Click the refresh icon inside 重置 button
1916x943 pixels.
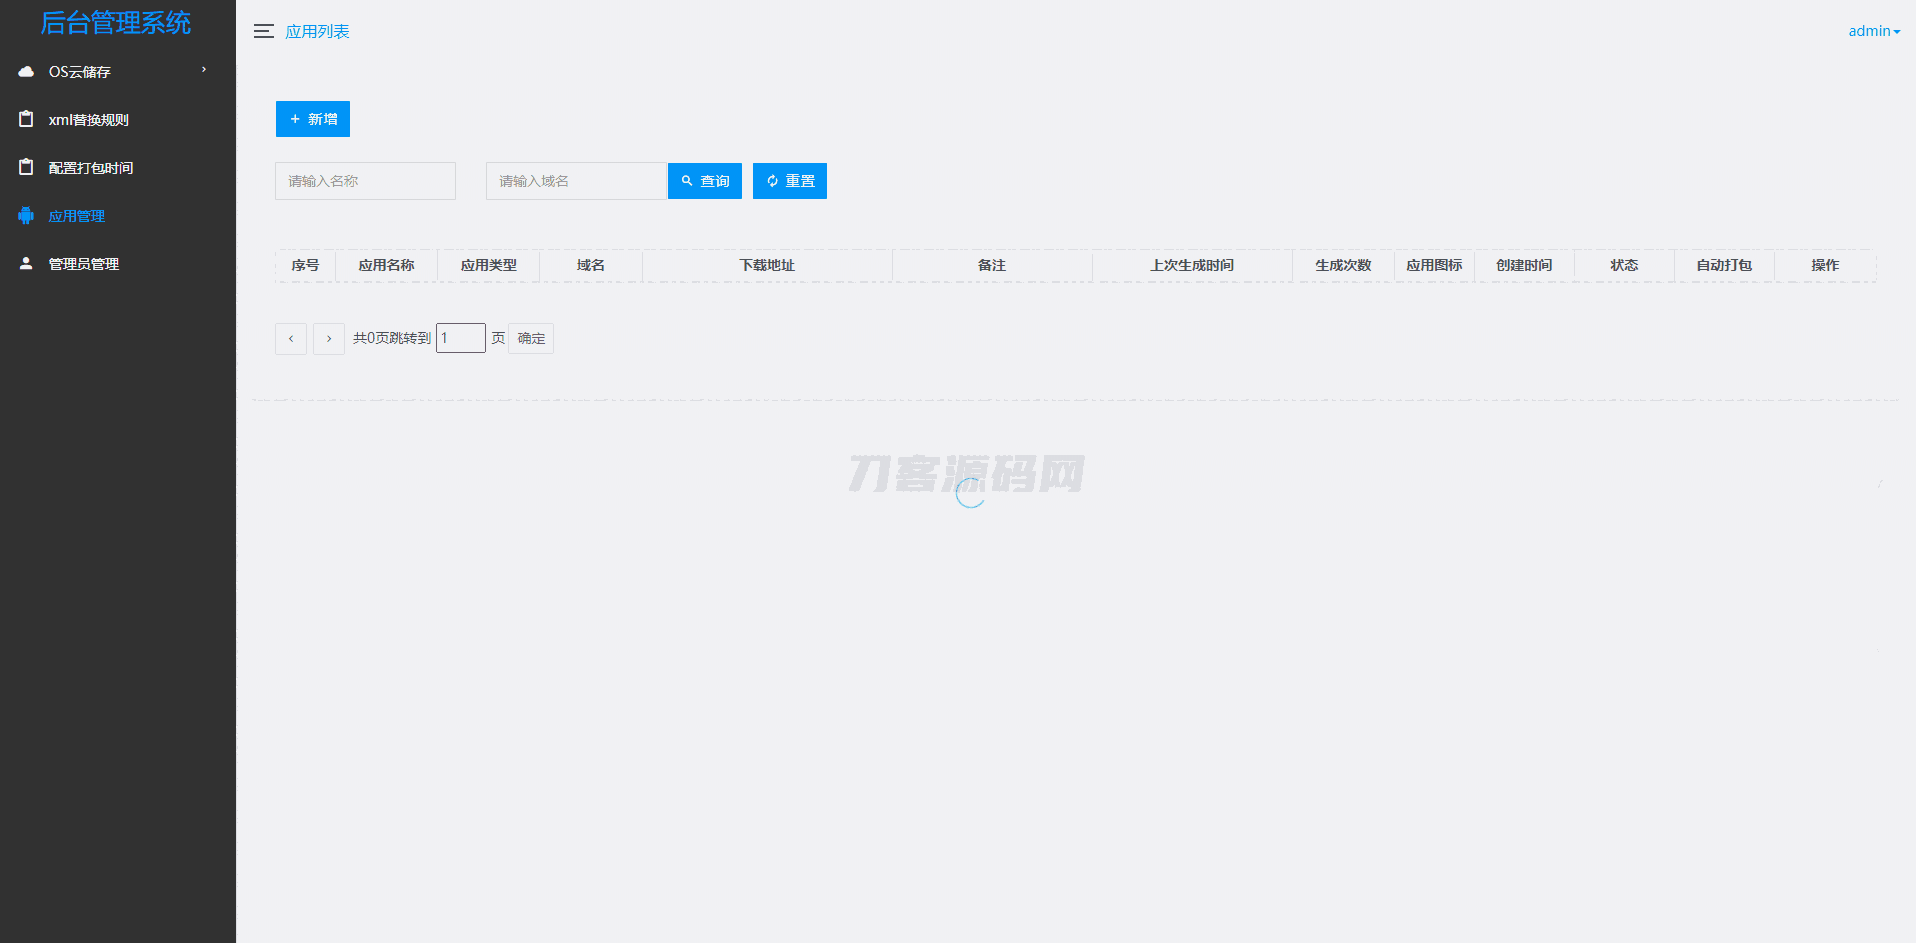coord(771,181)
